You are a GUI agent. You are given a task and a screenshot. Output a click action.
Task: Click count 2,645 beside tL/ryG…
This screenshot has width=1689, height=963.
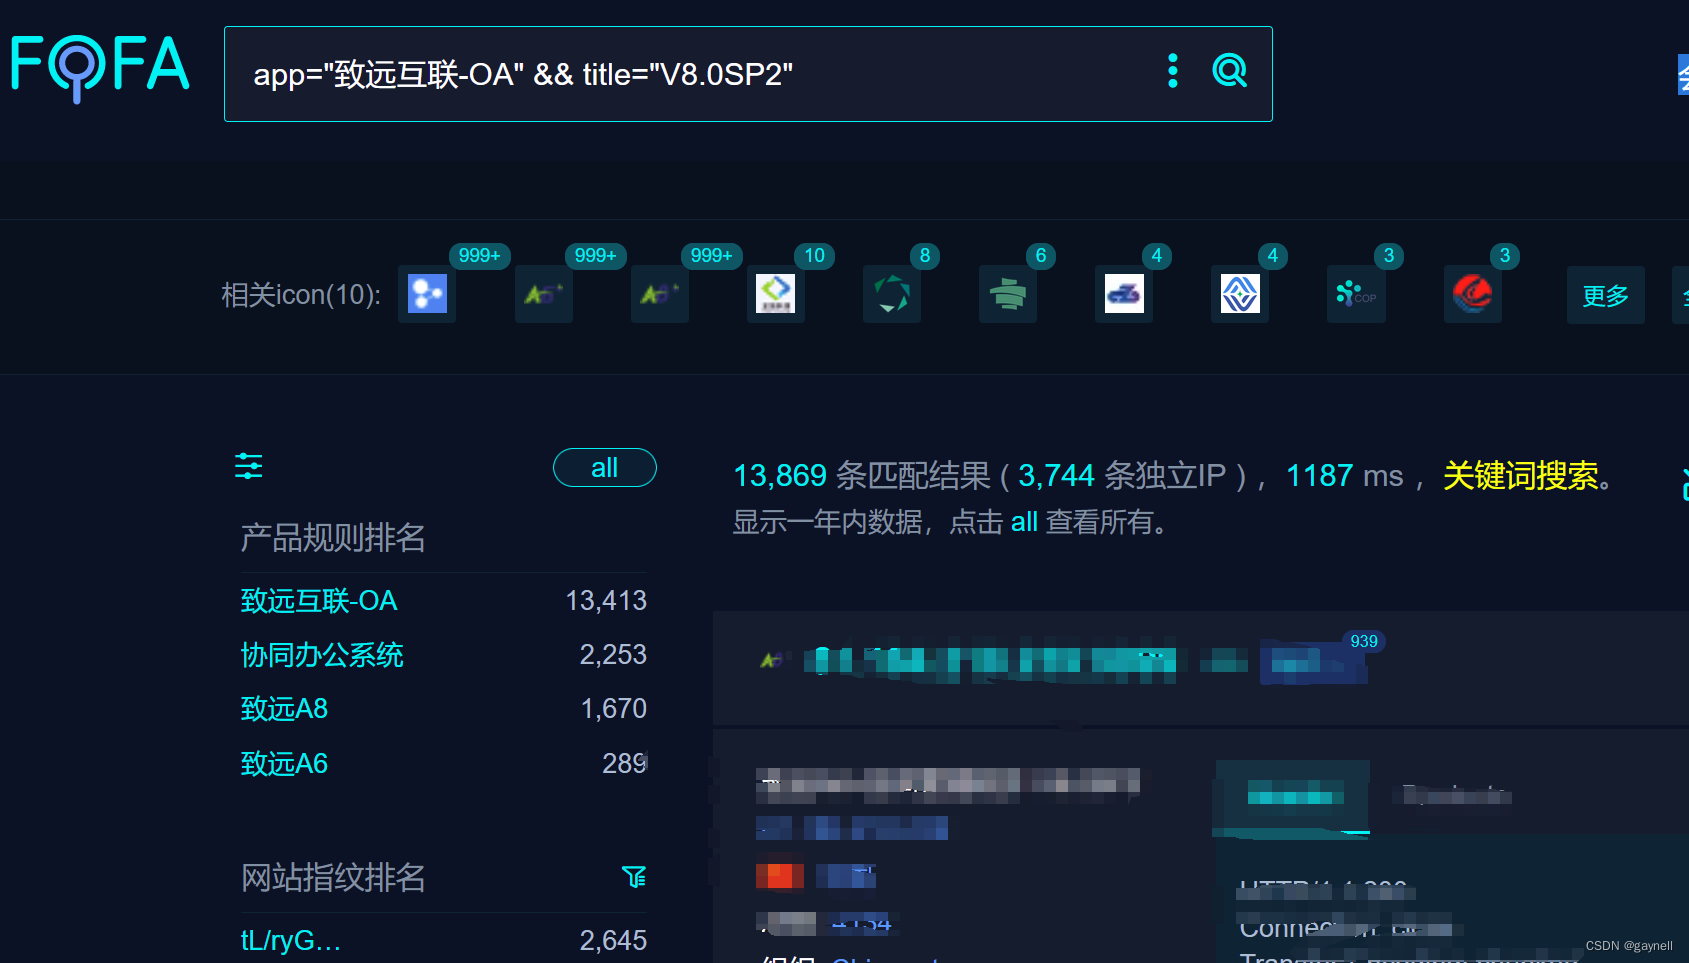613,941
